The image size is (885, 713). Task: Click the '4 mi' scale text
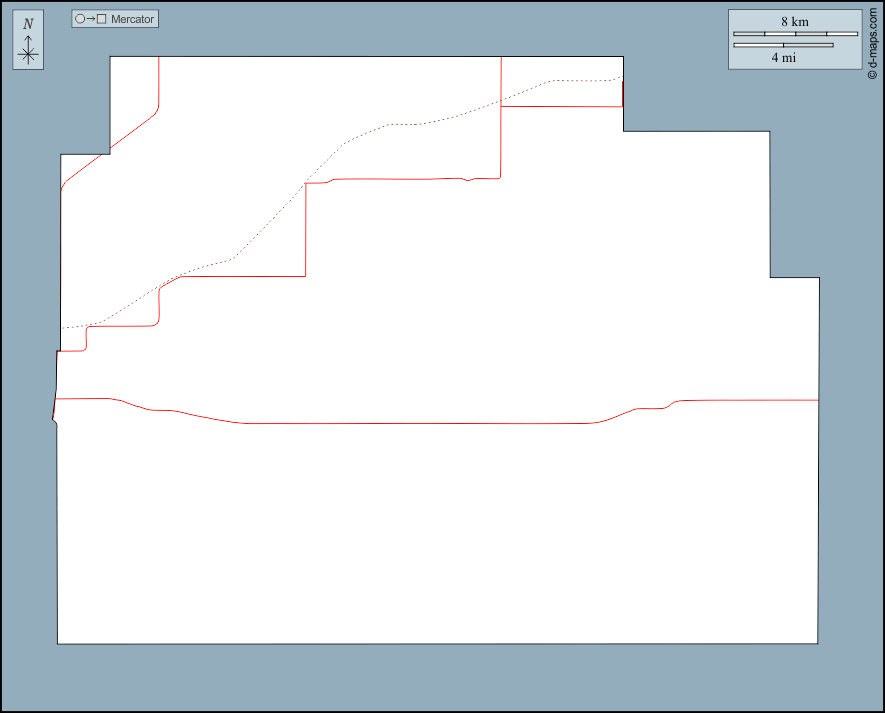click(x=783, y=57)
